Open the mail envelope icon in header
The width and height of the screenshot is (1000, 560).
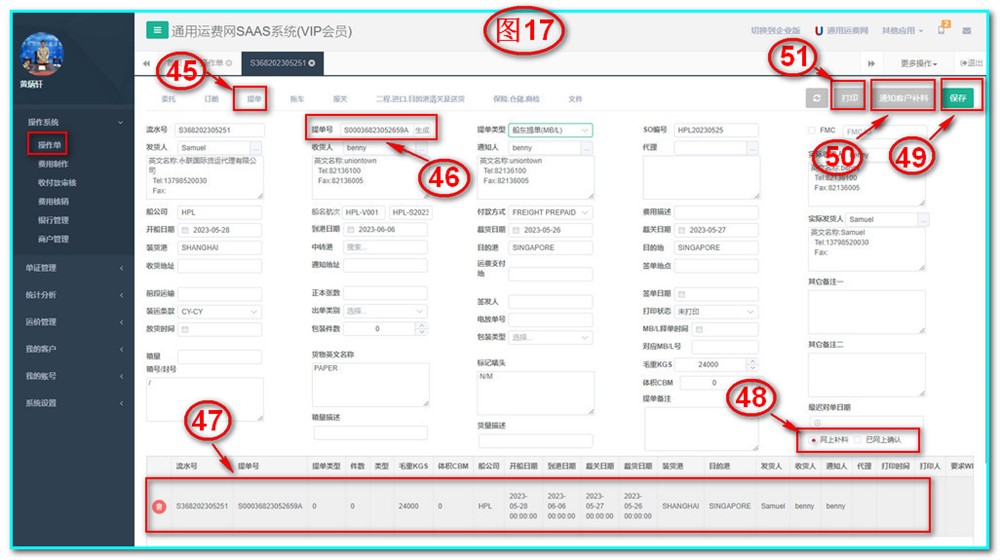[x=966, y=31]
